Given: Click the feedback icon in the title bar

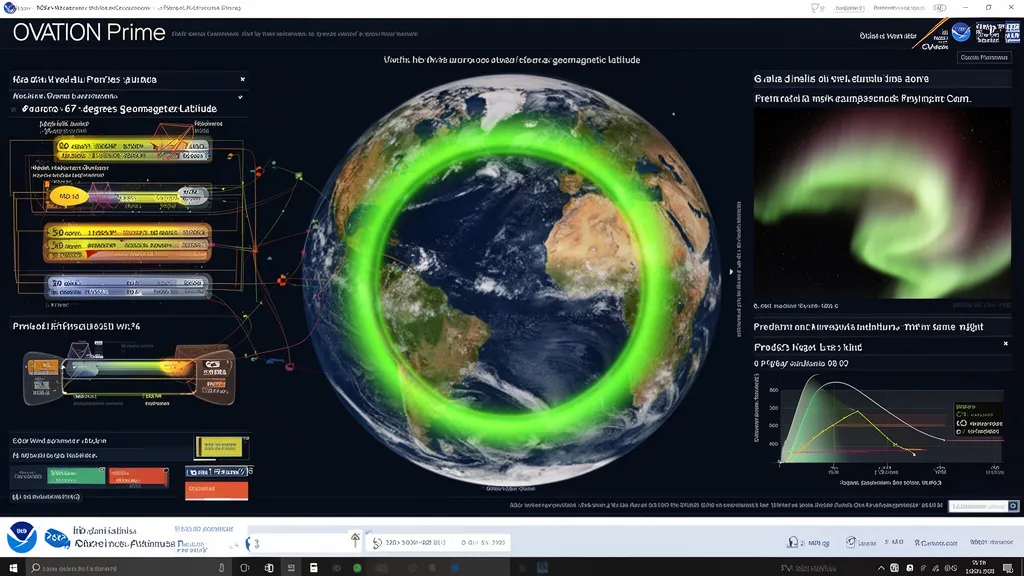Looking at the screenshot, I should pyautogui.click(x=817, y=8).
